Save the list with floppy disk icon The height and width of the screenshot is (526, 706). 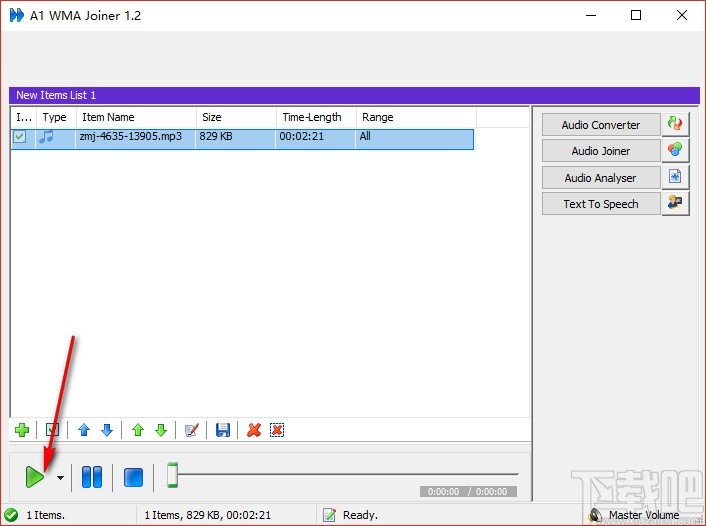point(223,430)
